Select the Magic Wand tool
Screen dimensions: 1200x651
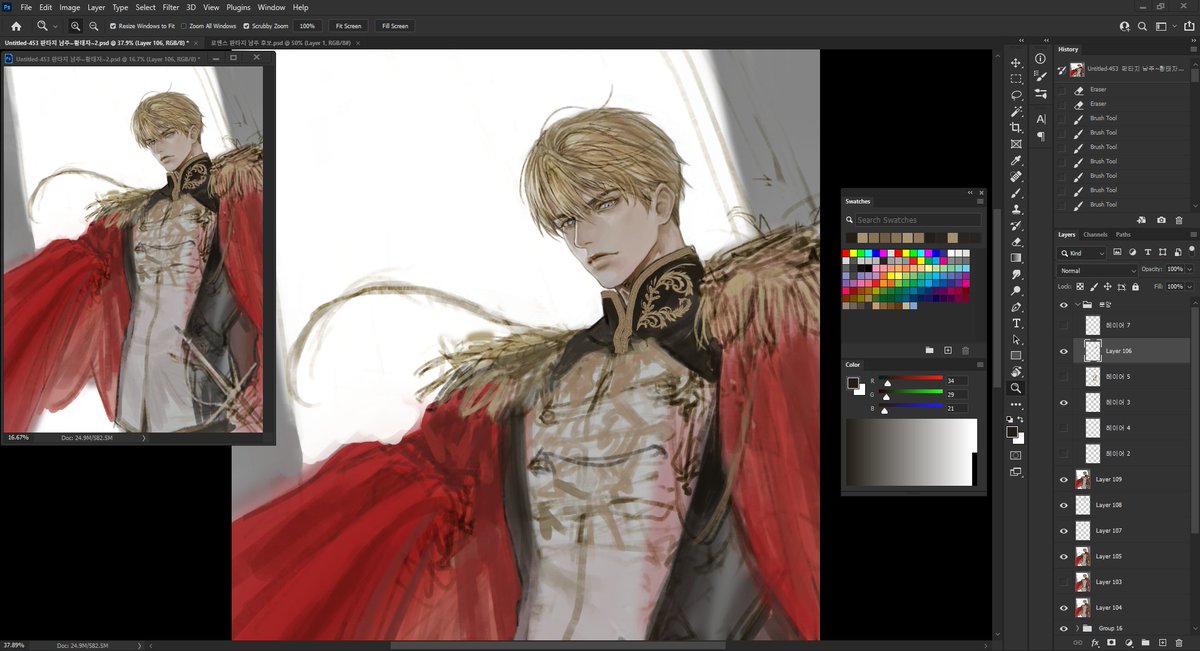click(x=1016, y=111)
